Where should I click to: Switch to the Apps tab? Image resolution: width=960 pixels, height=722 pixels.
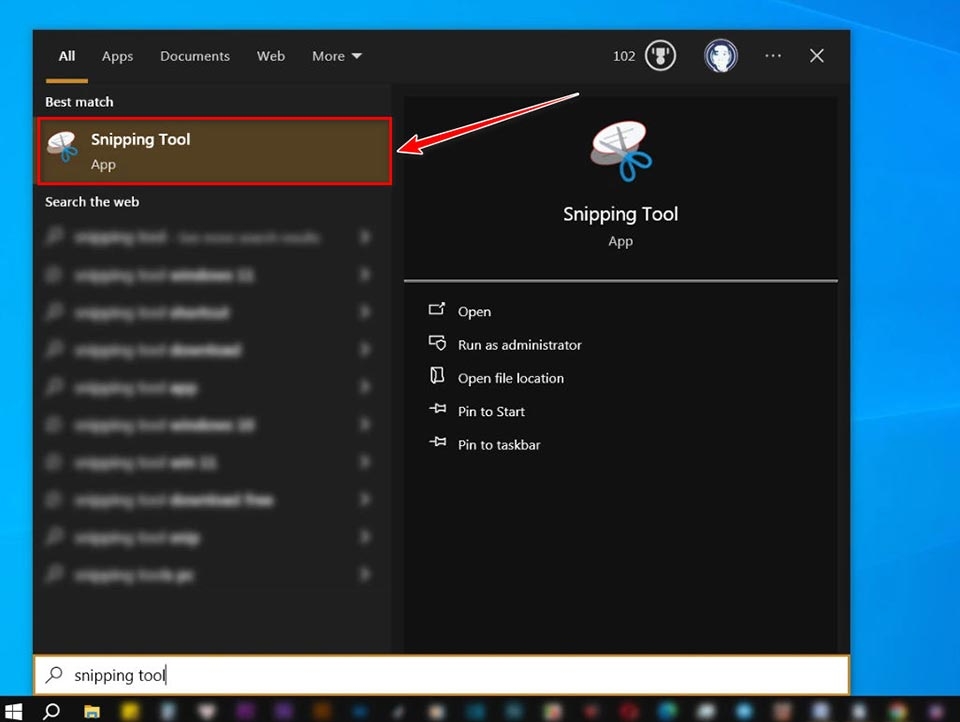[x=117, y=56]
